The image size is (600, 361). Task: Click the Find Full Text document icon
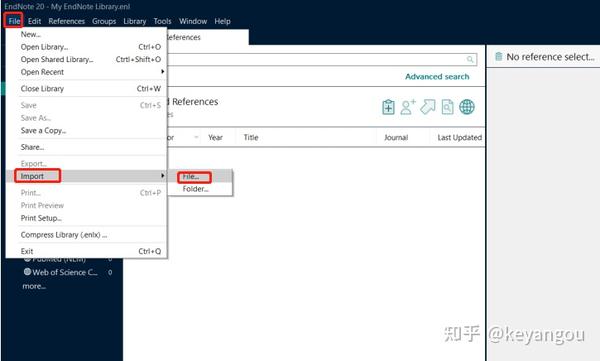pos(447,107)
